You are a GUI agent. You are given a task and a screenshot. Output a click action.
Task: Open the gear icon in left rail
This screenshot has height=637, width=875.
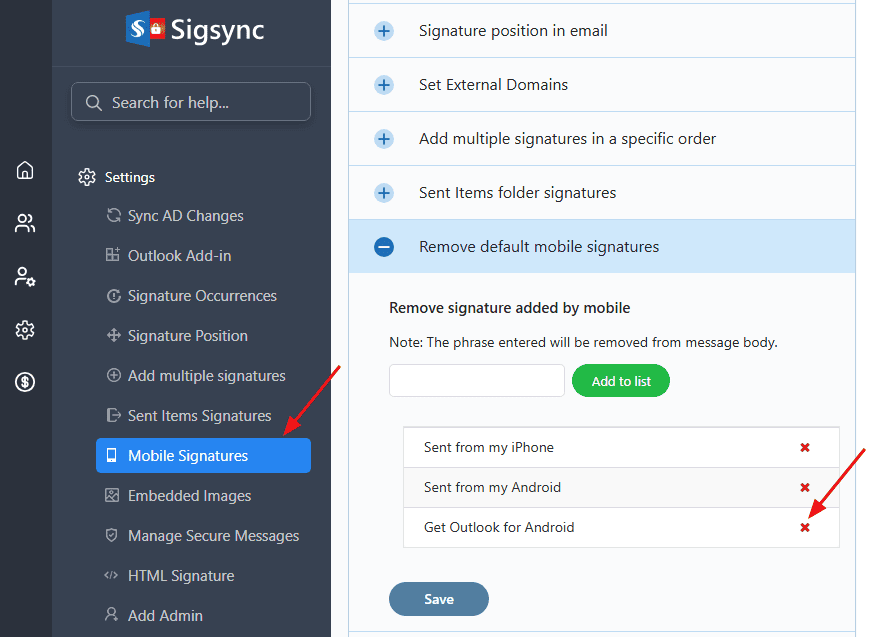click(25, 330)
